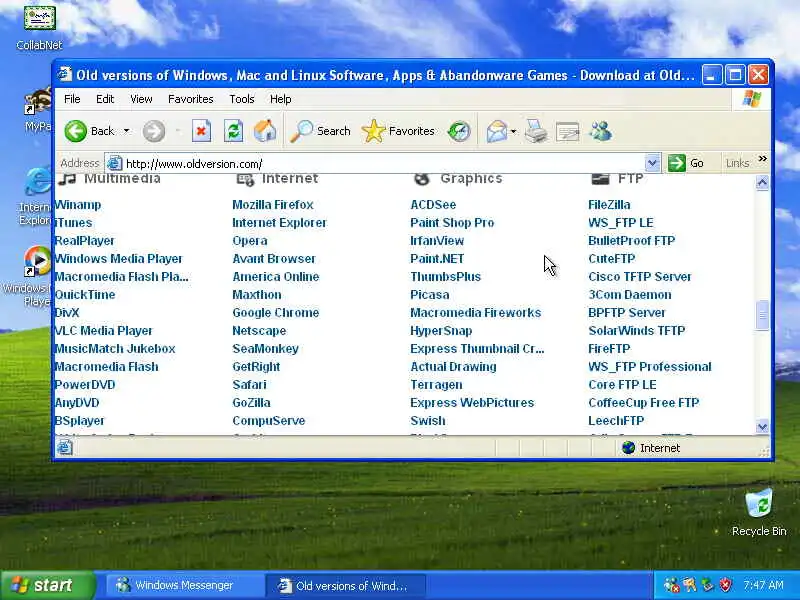Click the Back arrow button
The height and width of the screenshot is (600, 800).
(76, 131)
